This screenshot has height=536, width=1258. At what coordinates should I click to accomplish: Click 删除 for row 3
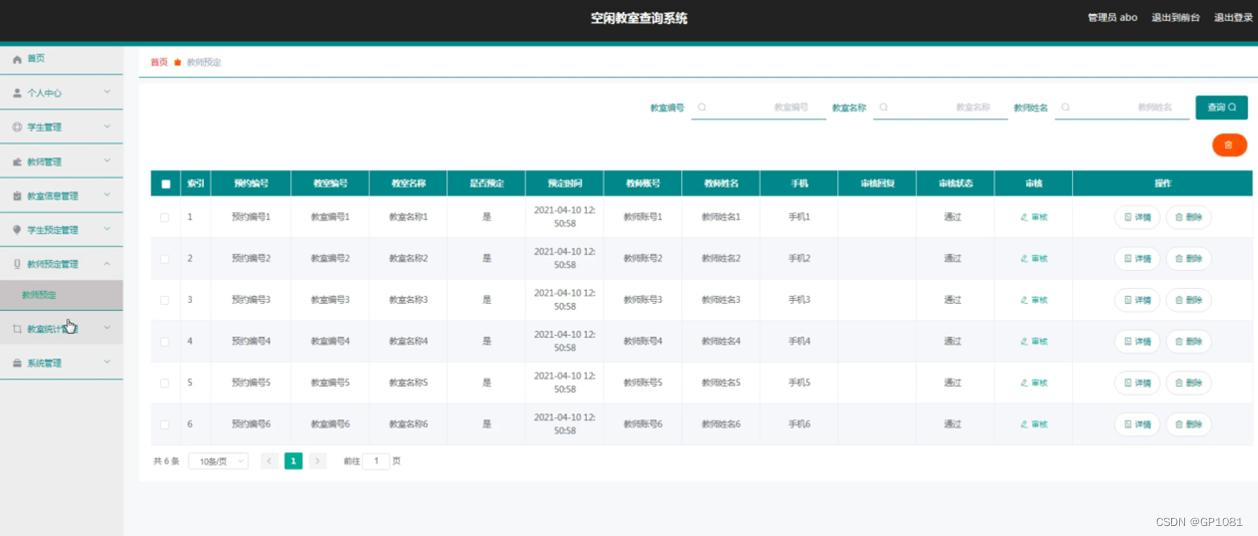click(x=1188, y=300)
